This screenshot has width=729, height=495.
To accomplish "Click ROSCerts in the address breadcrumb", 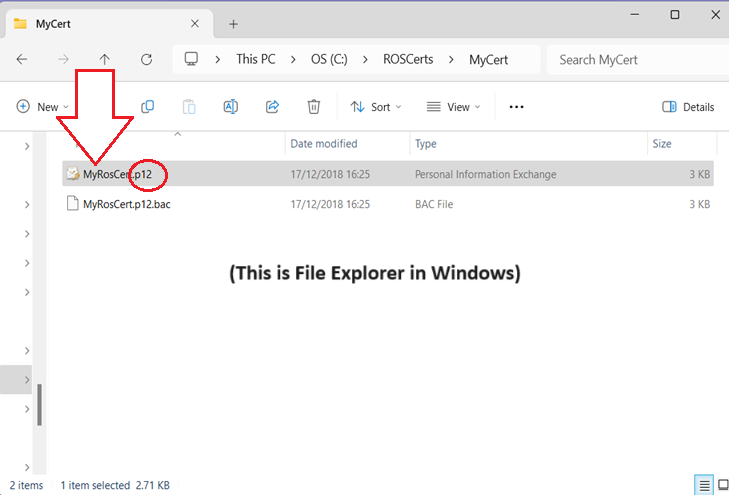I will [x=408, y=59].
